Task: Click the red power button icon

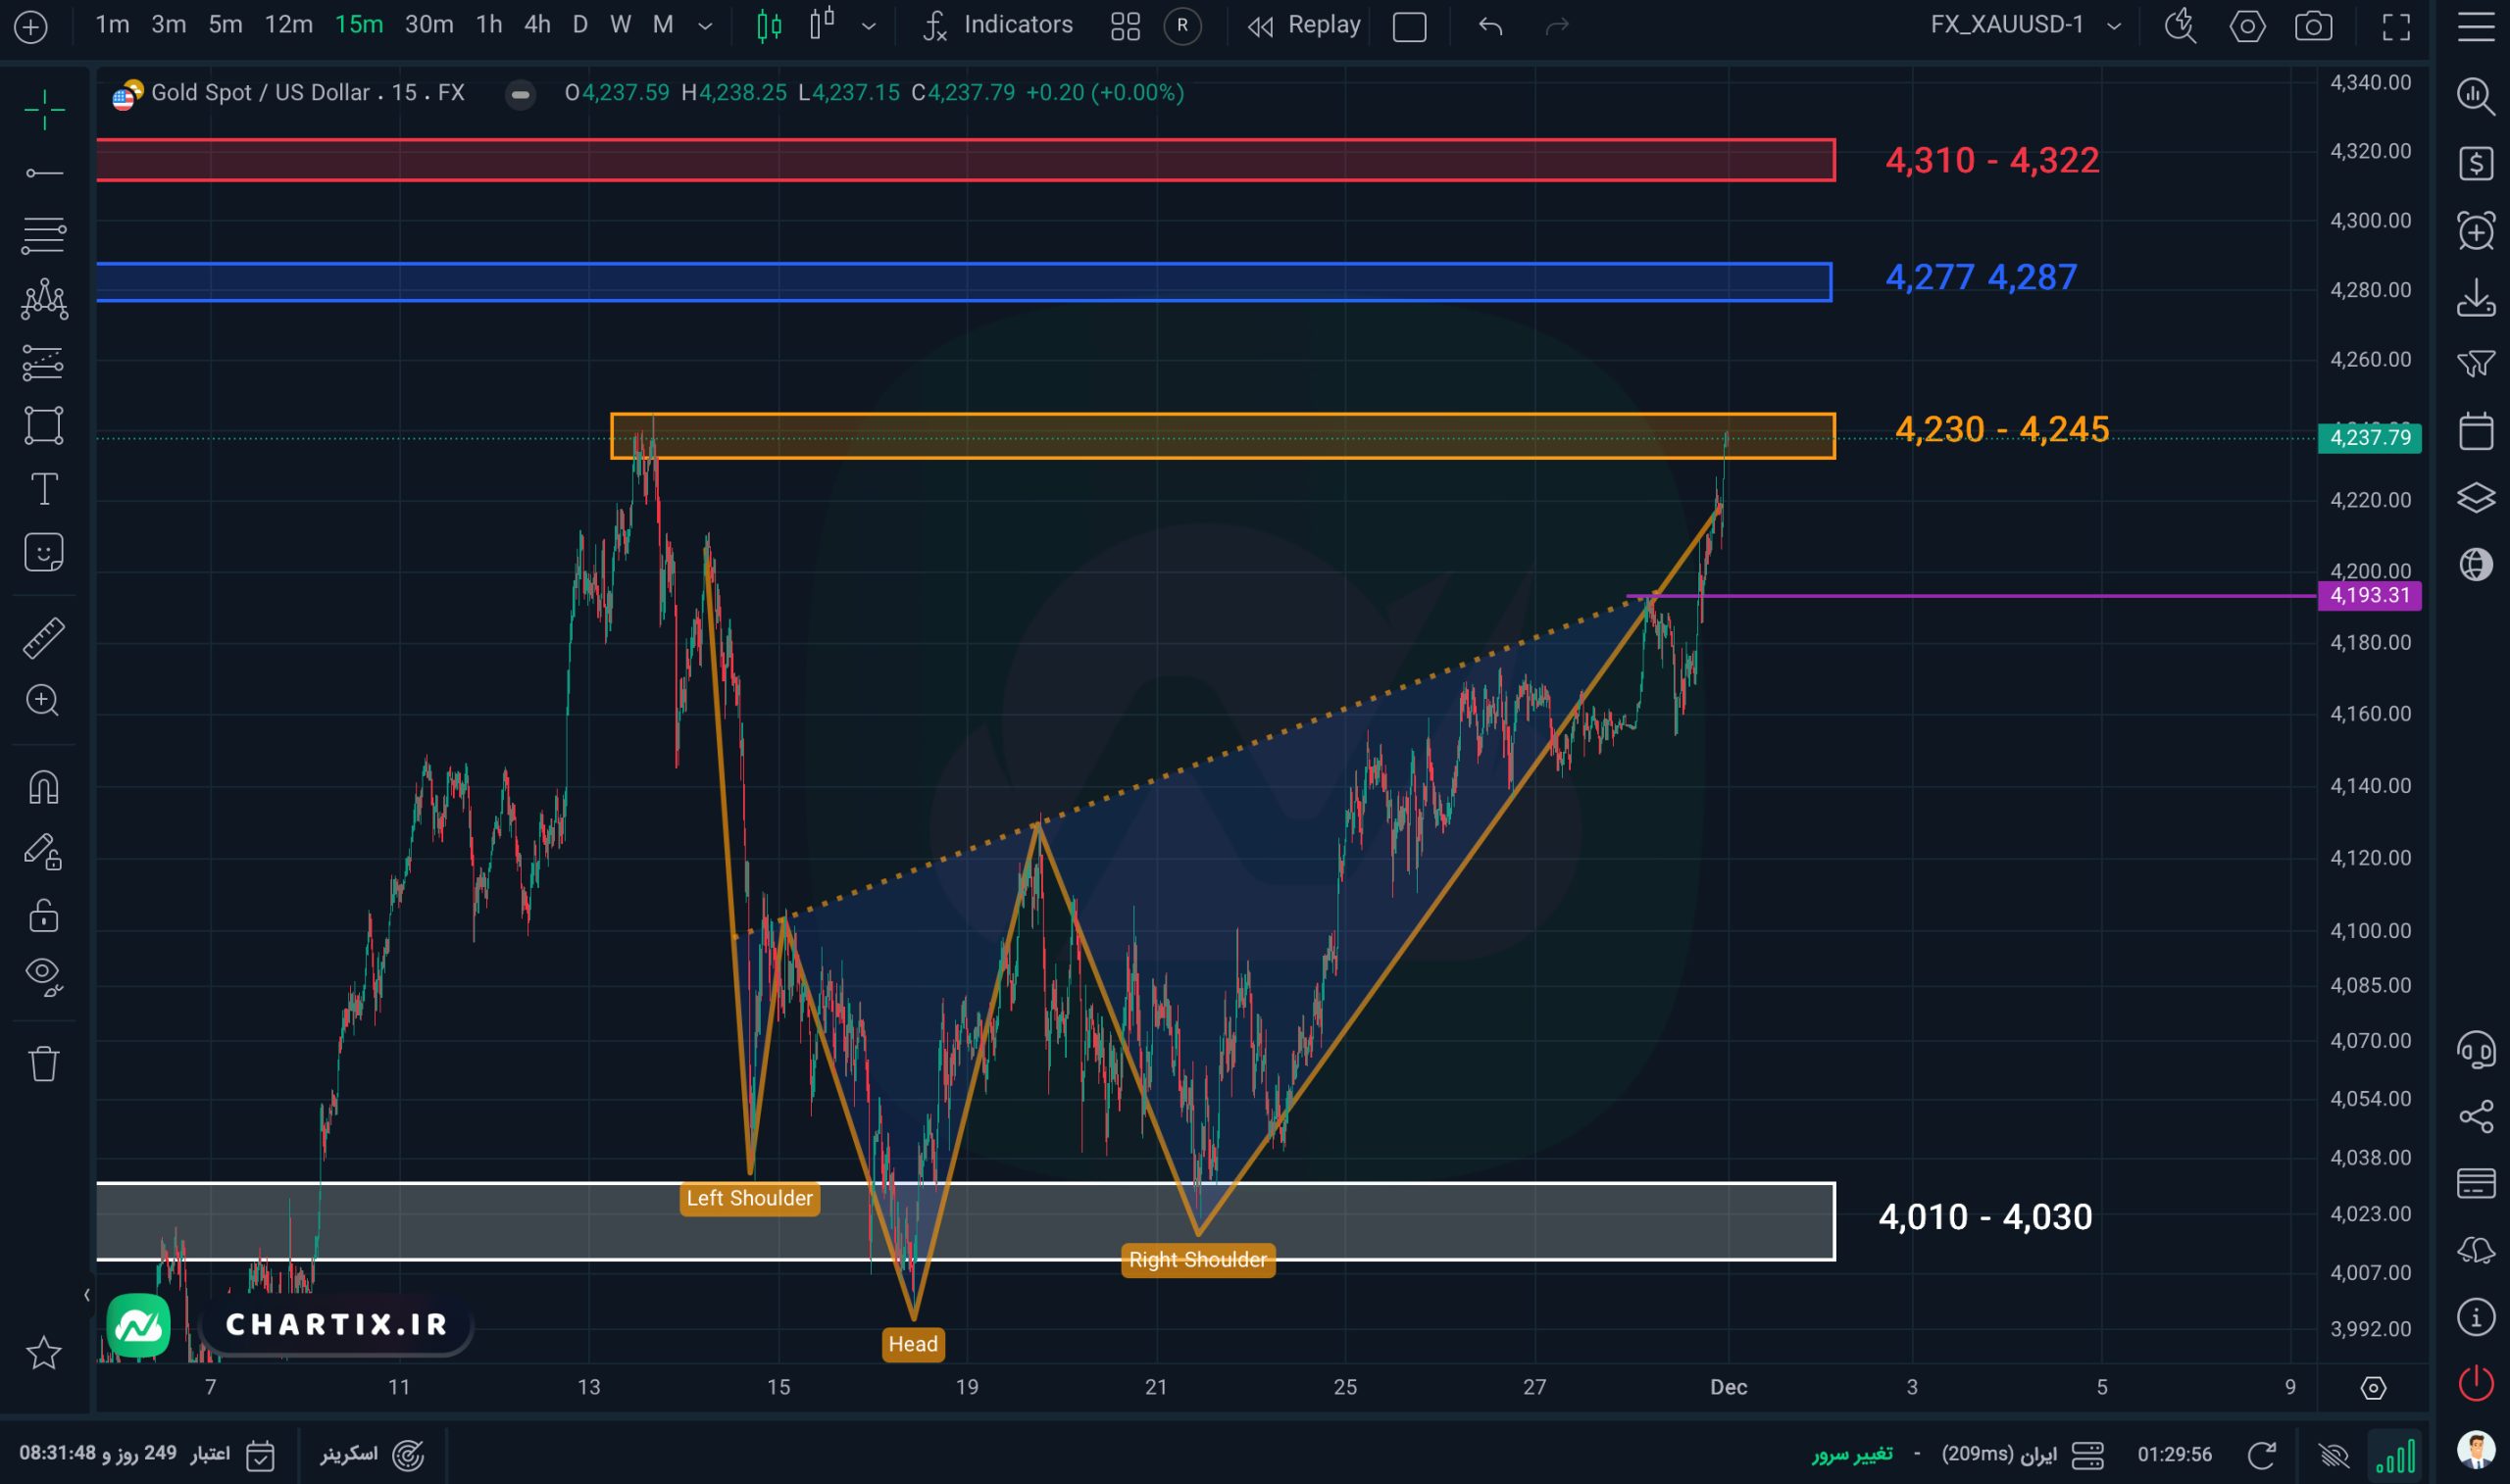Action: point(2475,1383)
